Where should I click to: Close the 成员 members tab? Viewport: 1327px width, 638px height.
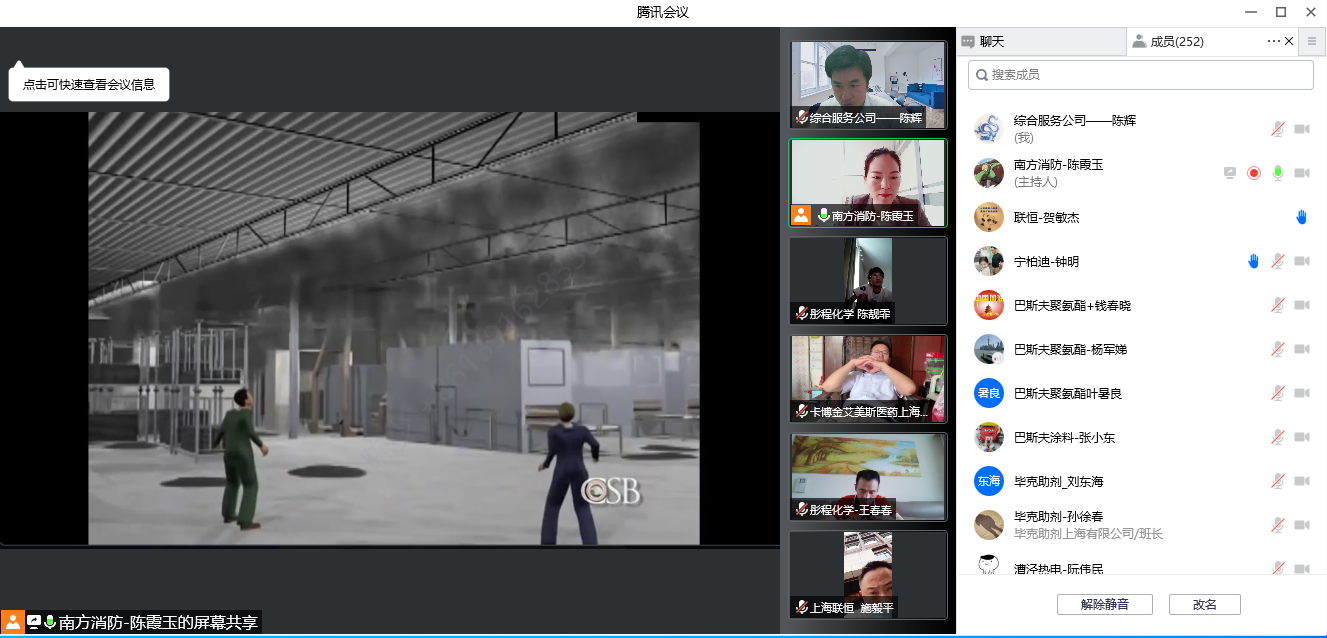1289,41
